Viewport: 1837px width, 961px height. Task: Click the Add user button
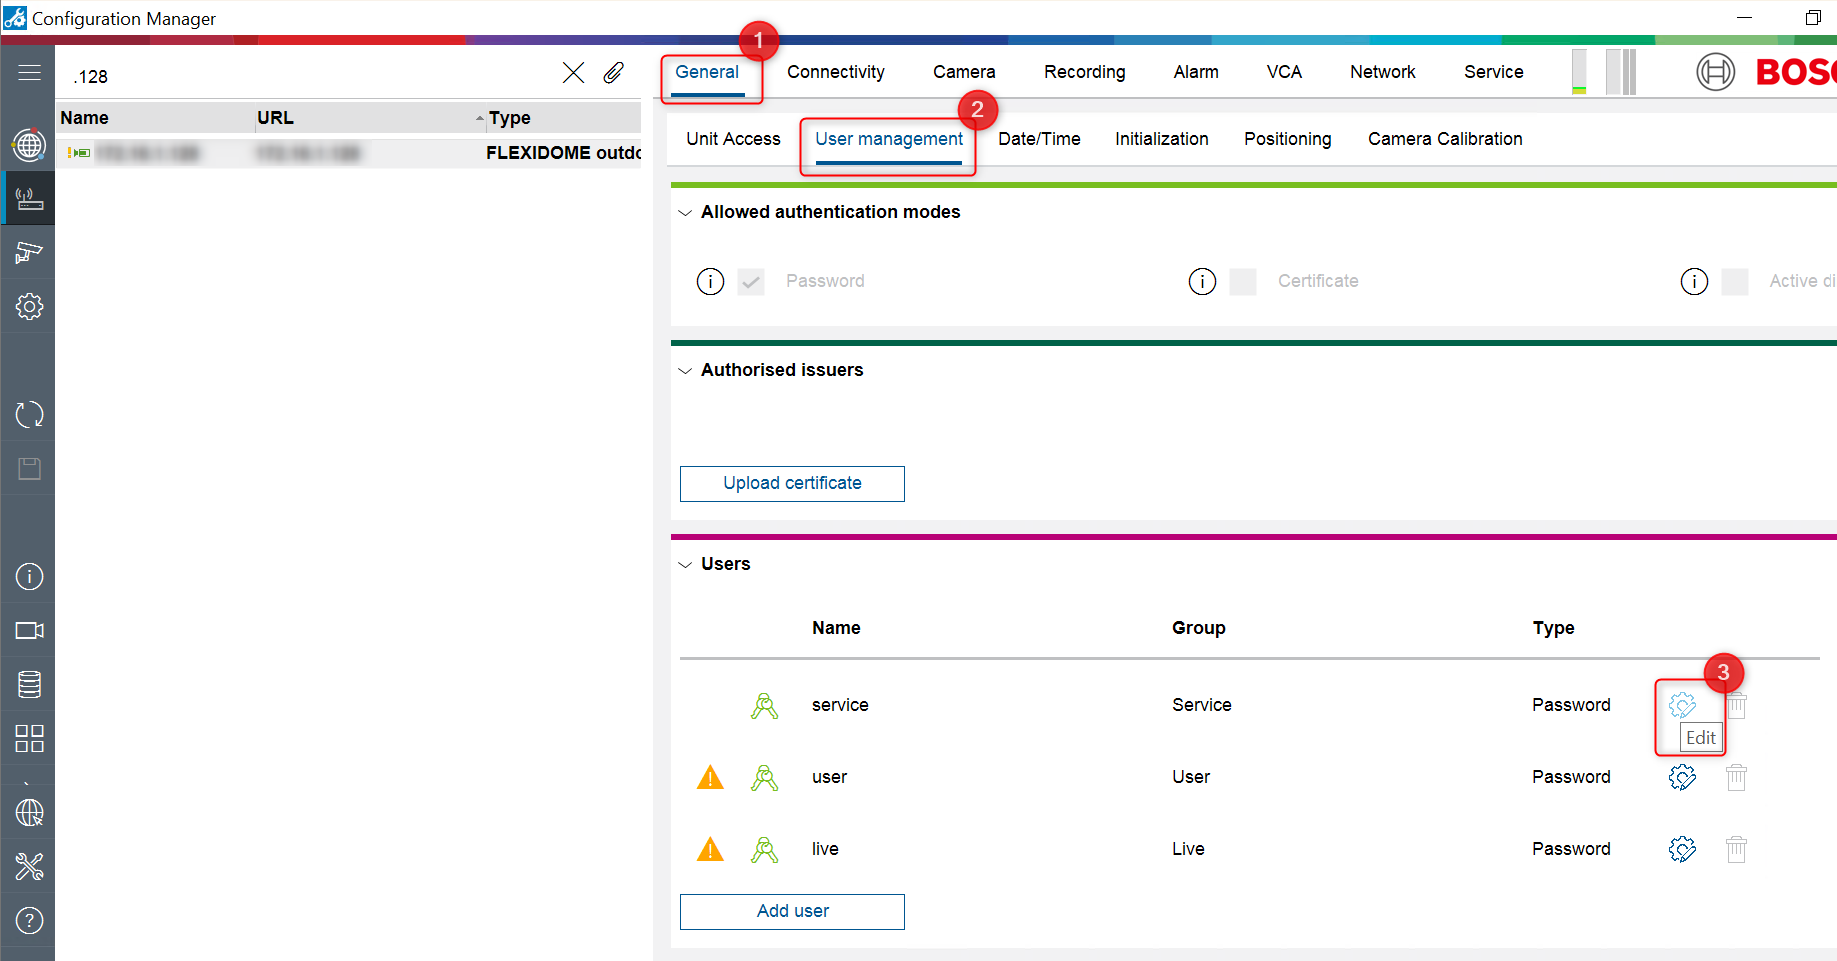[792, 912]
